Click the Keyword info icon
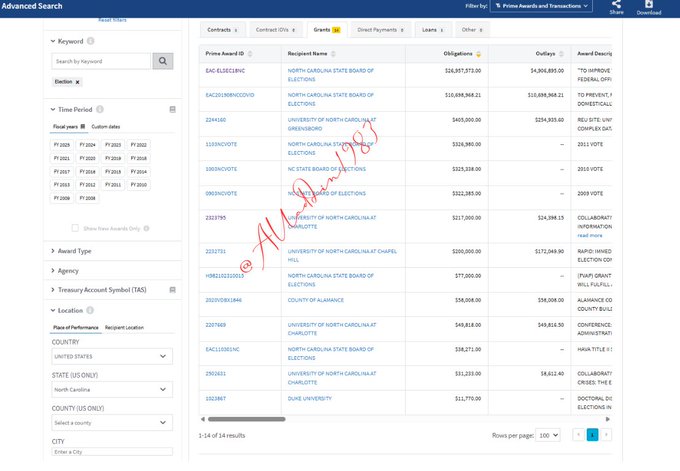 coord(91,41)
